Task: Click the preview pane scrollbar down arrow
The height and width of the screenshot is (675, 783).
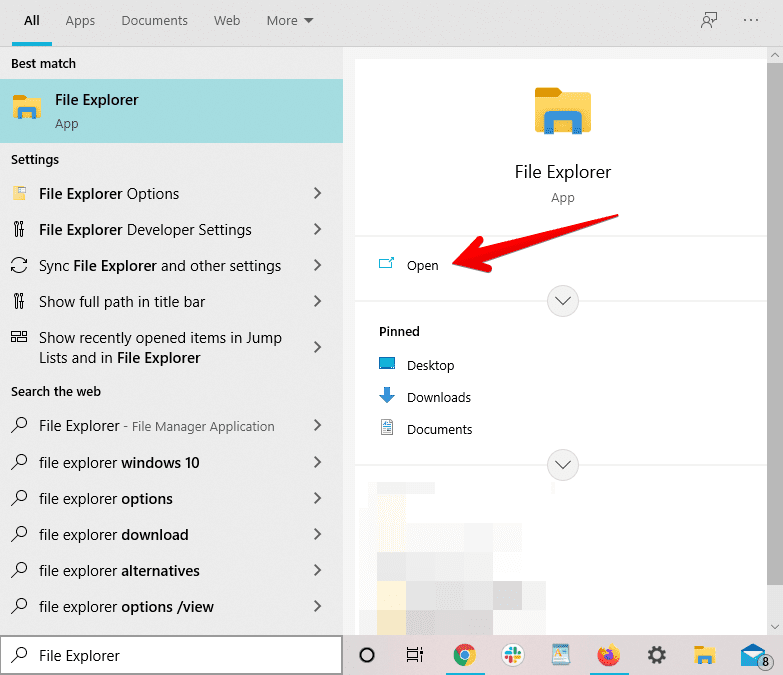Action: click(775, 627)
